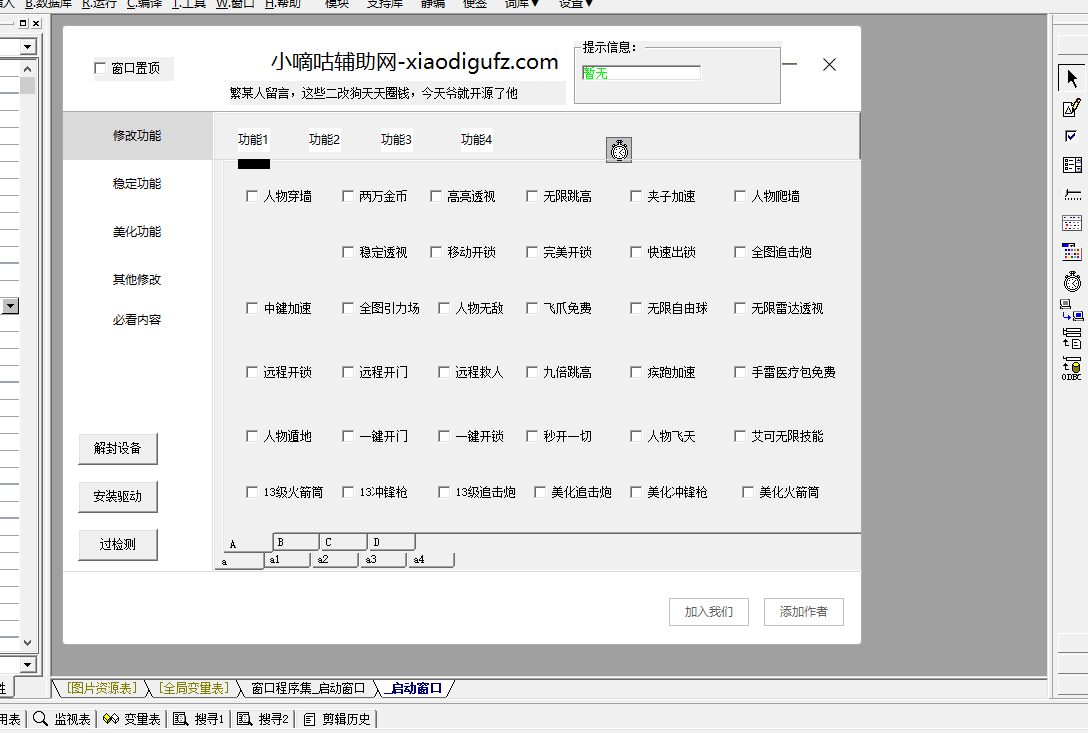Open 变量表 via its glasses icon
The height and width of the screenshot is (733, 1088).
coord(110,718)
